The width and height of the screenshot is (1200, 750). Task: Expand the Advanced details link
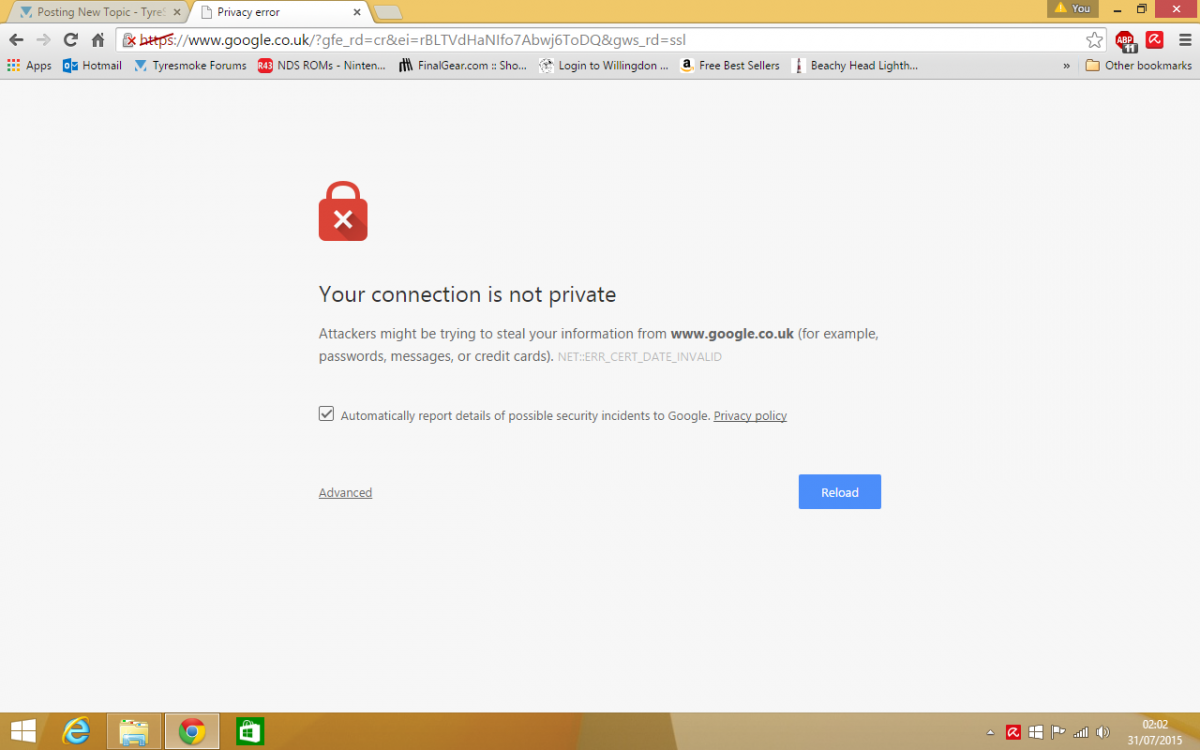point(345,493)
